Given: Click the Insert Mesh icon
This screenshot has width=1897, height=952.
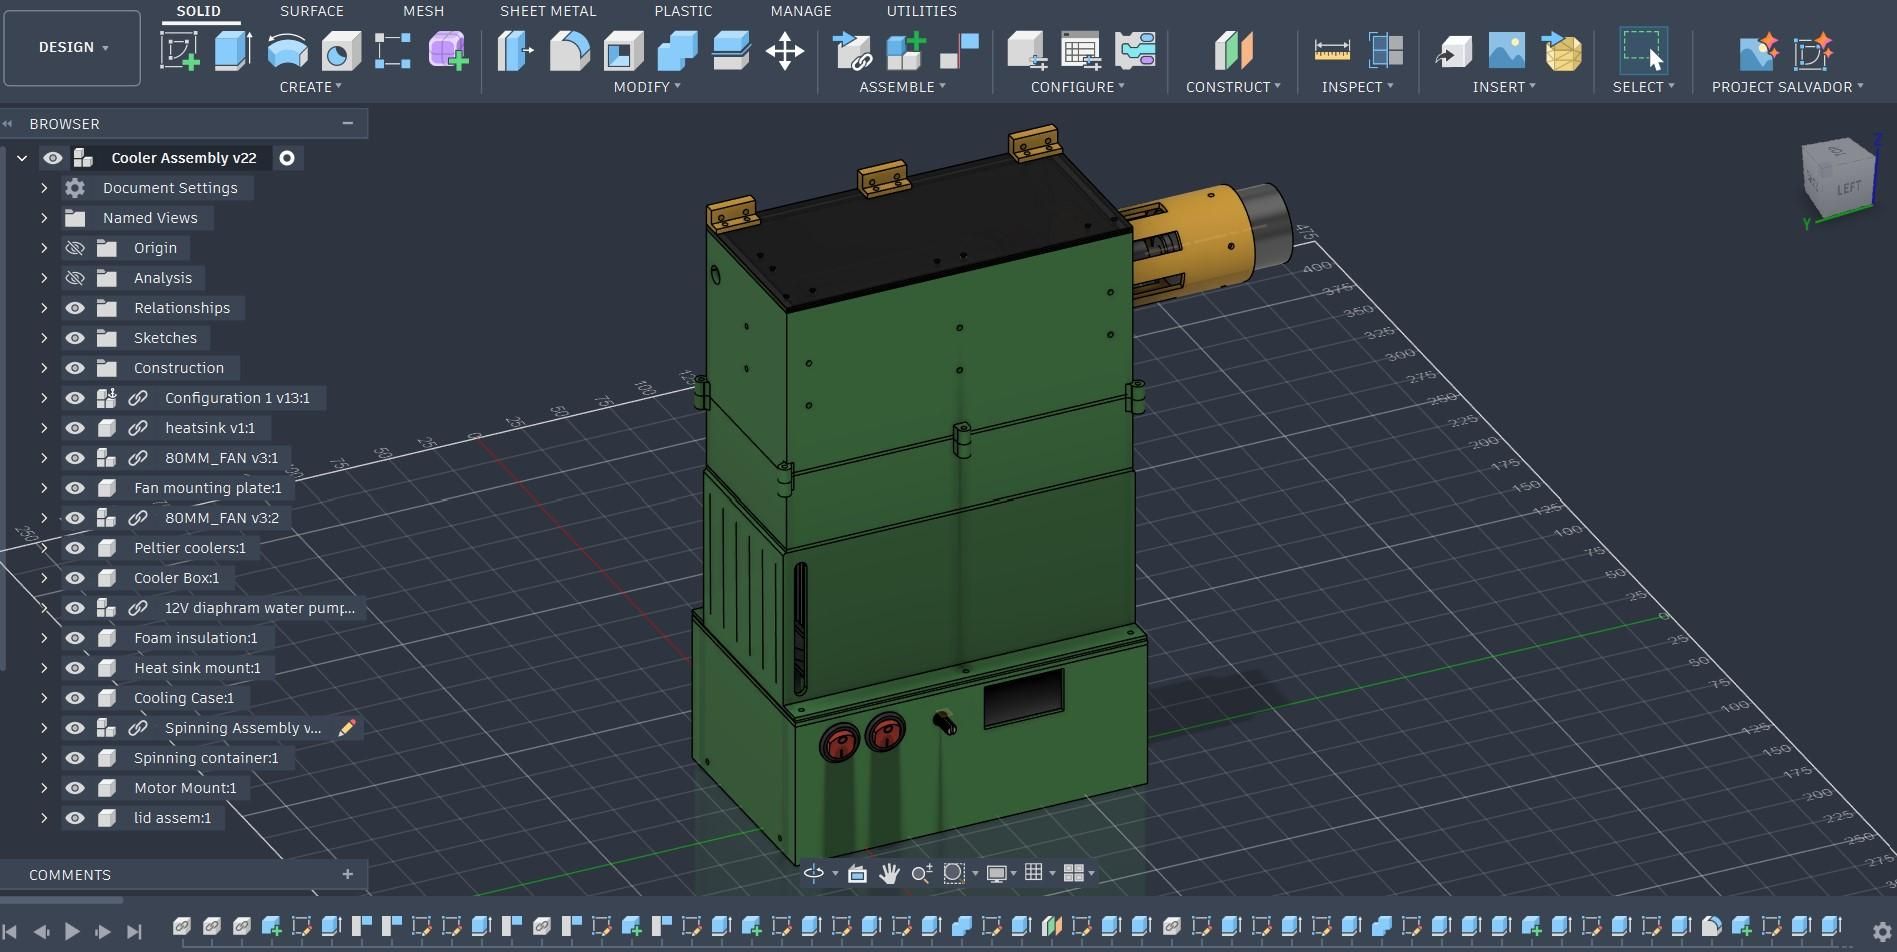Looking at the screenshot, I should (x=1561, y=50).
